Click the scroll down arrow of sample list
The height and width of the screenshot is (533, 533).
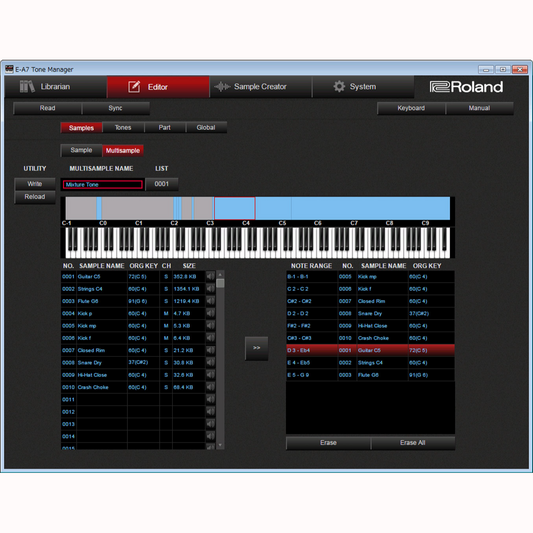click(x=220, y=445)
